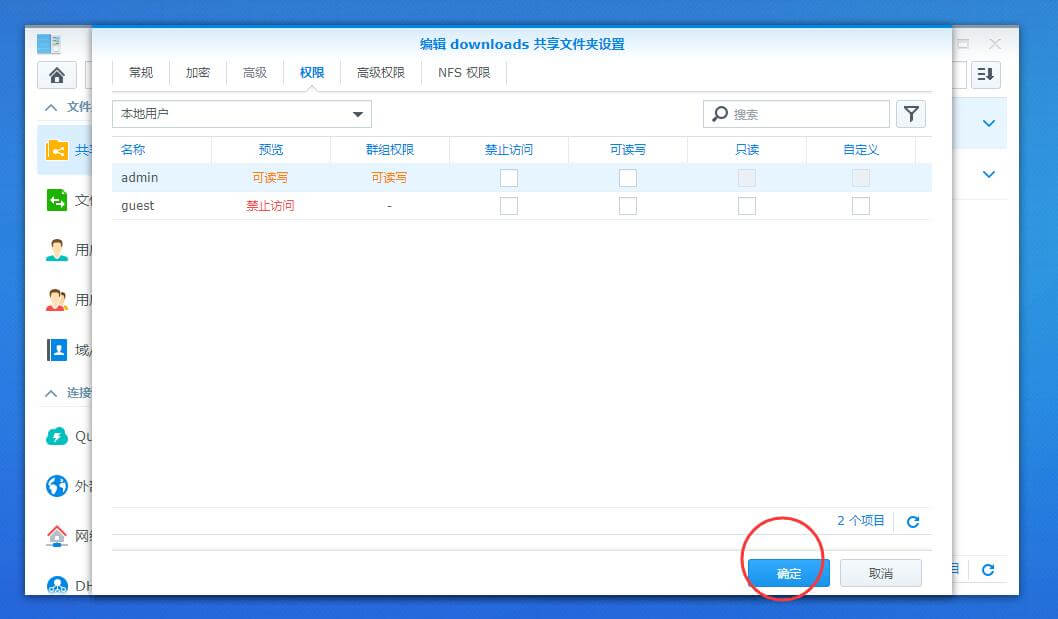1058x619 pixels.
Task: Switch to the 高级权限 tab
Action: [x=381, y=73]
